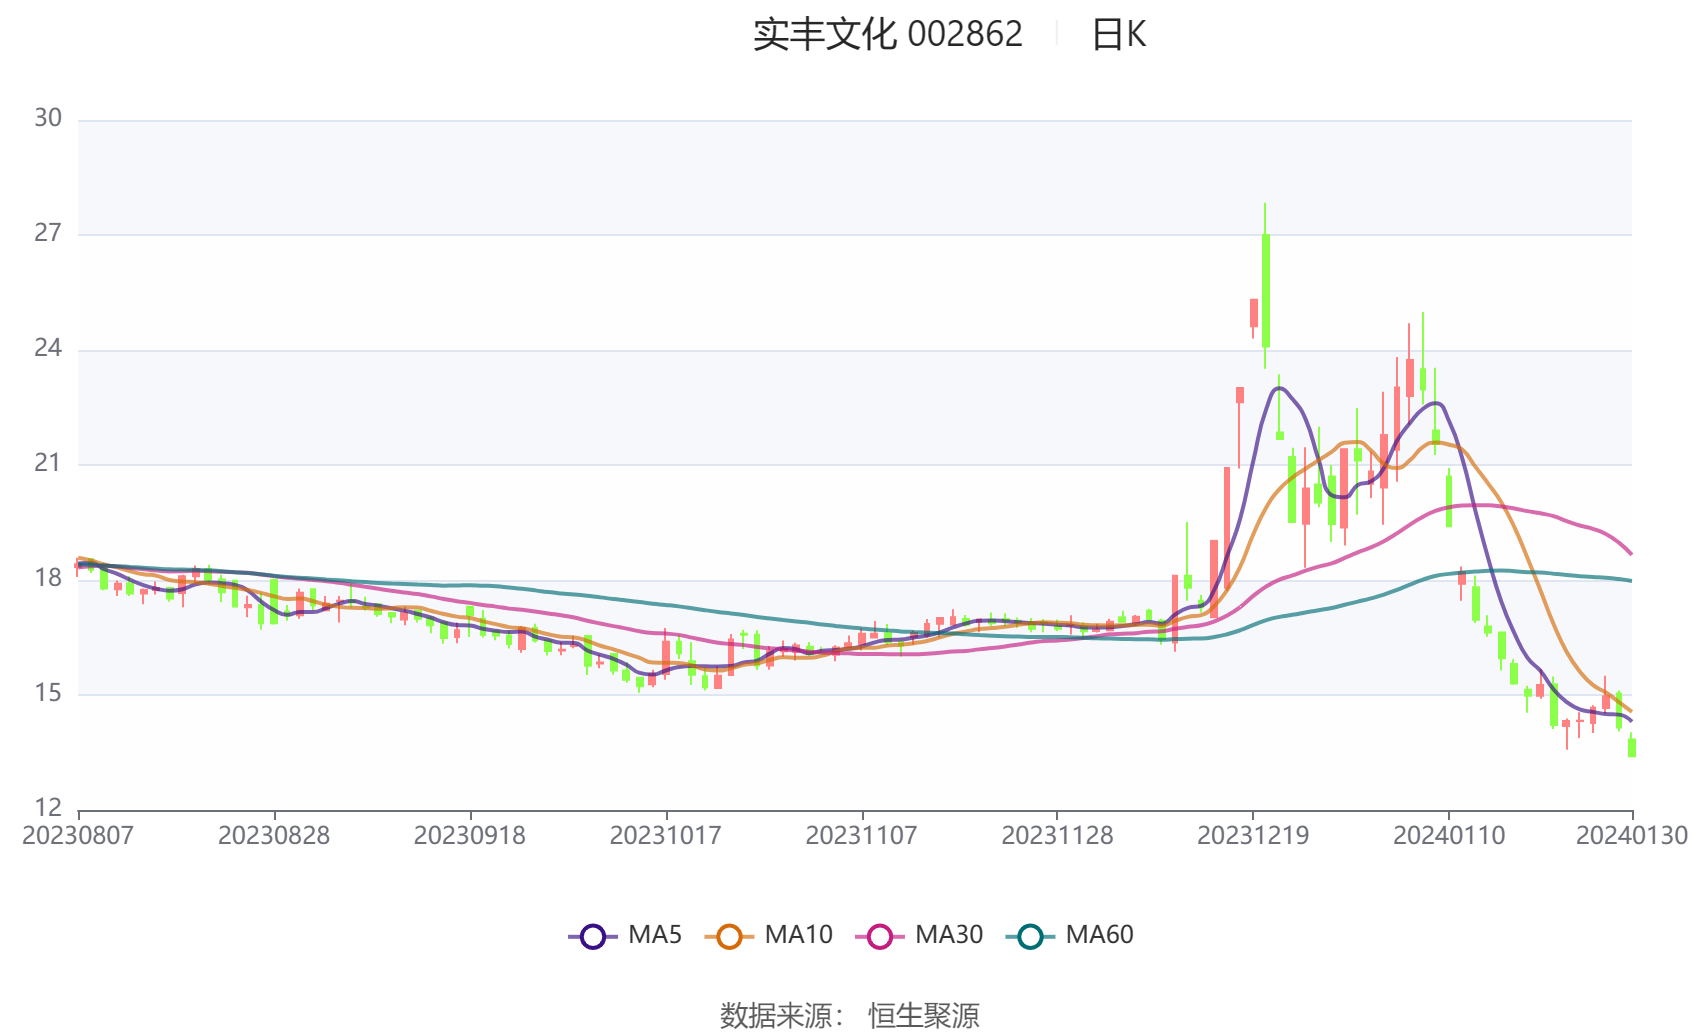Click the 20230918 date axis label
1700x1034 pixels.
(470, 835)
